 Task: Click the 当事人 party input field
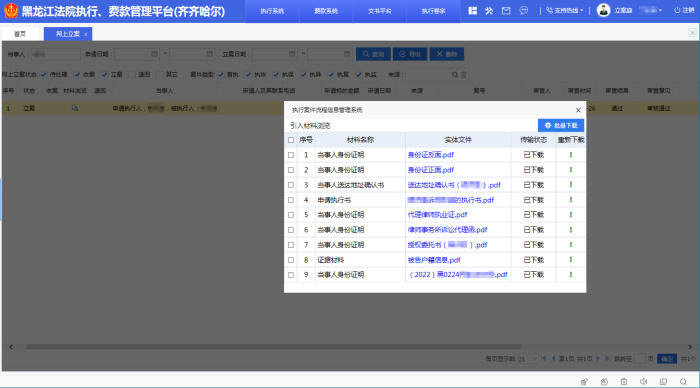(55, 54)
